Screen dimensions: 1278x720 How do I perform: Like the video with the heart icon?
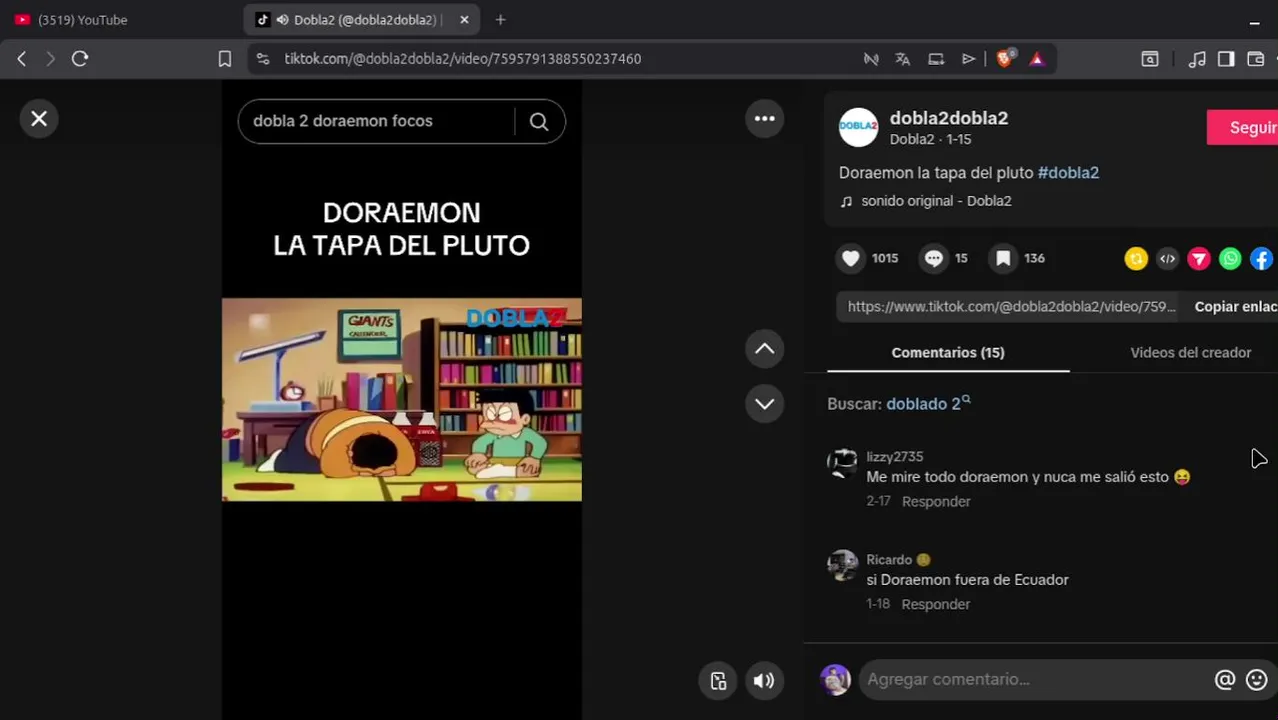pyautogui.click(x=850, y=258)
